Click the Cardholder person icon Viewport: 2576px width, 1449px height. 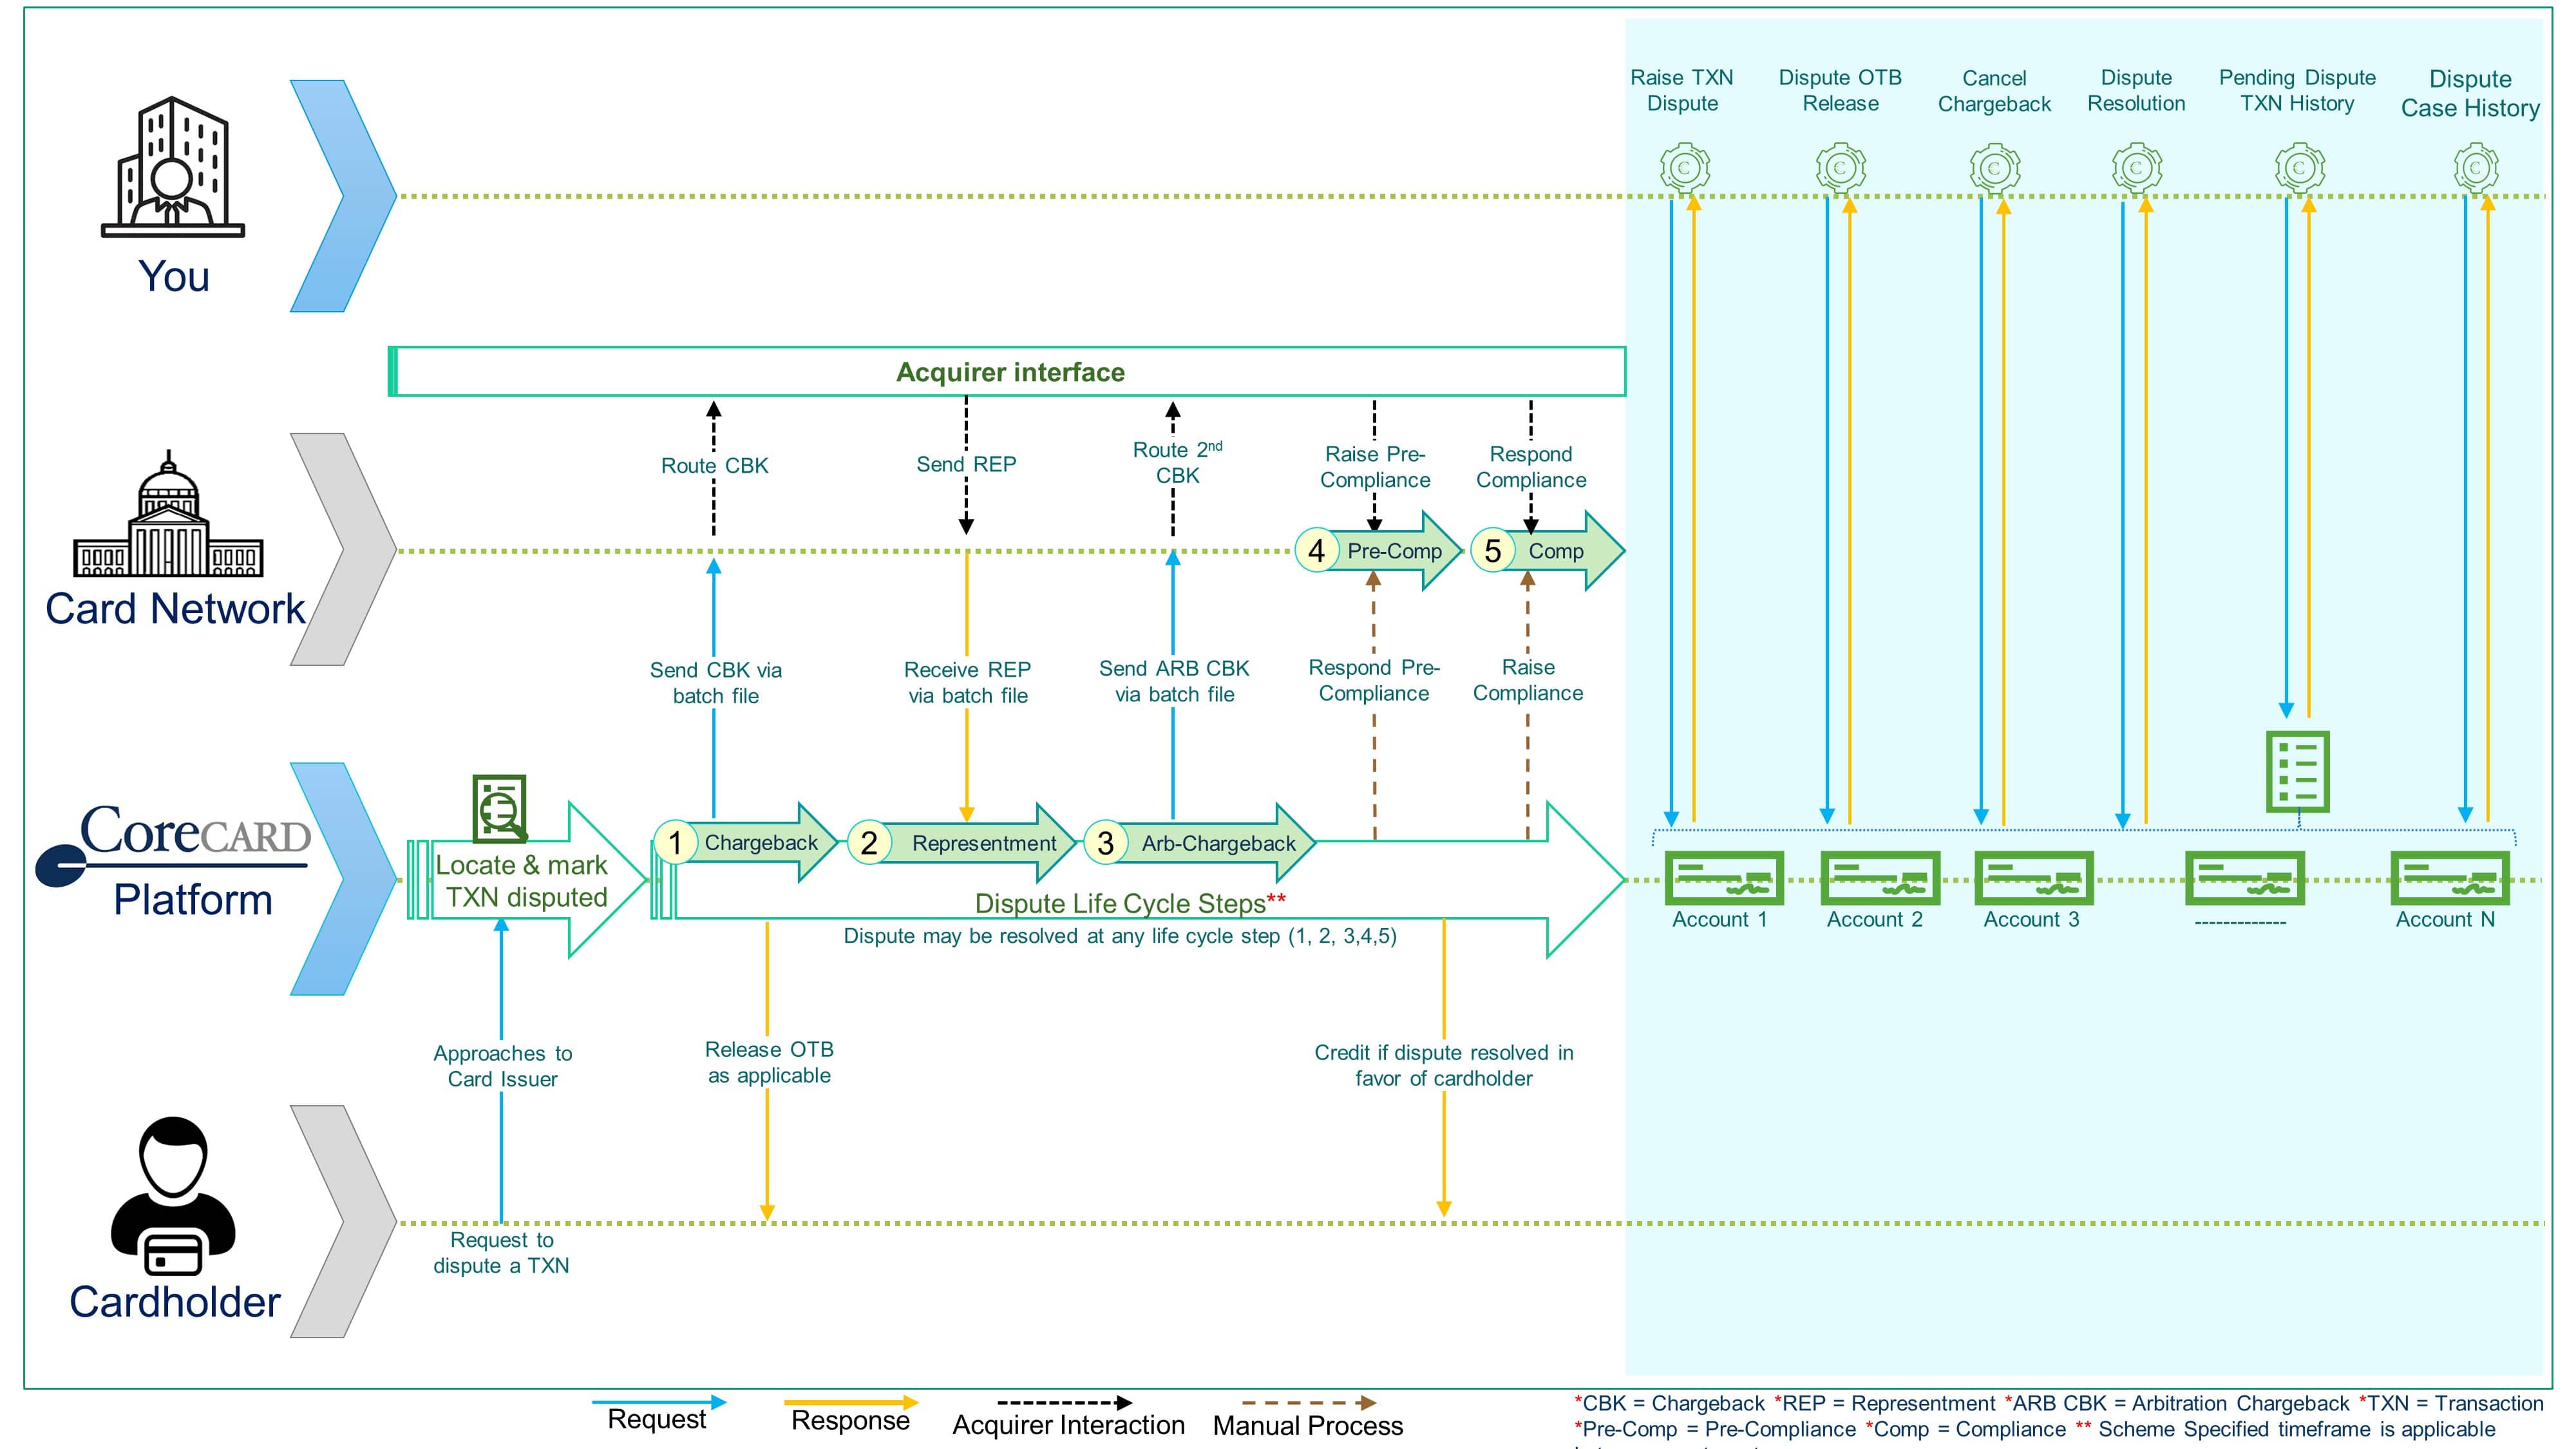[x=173, y=1195]
